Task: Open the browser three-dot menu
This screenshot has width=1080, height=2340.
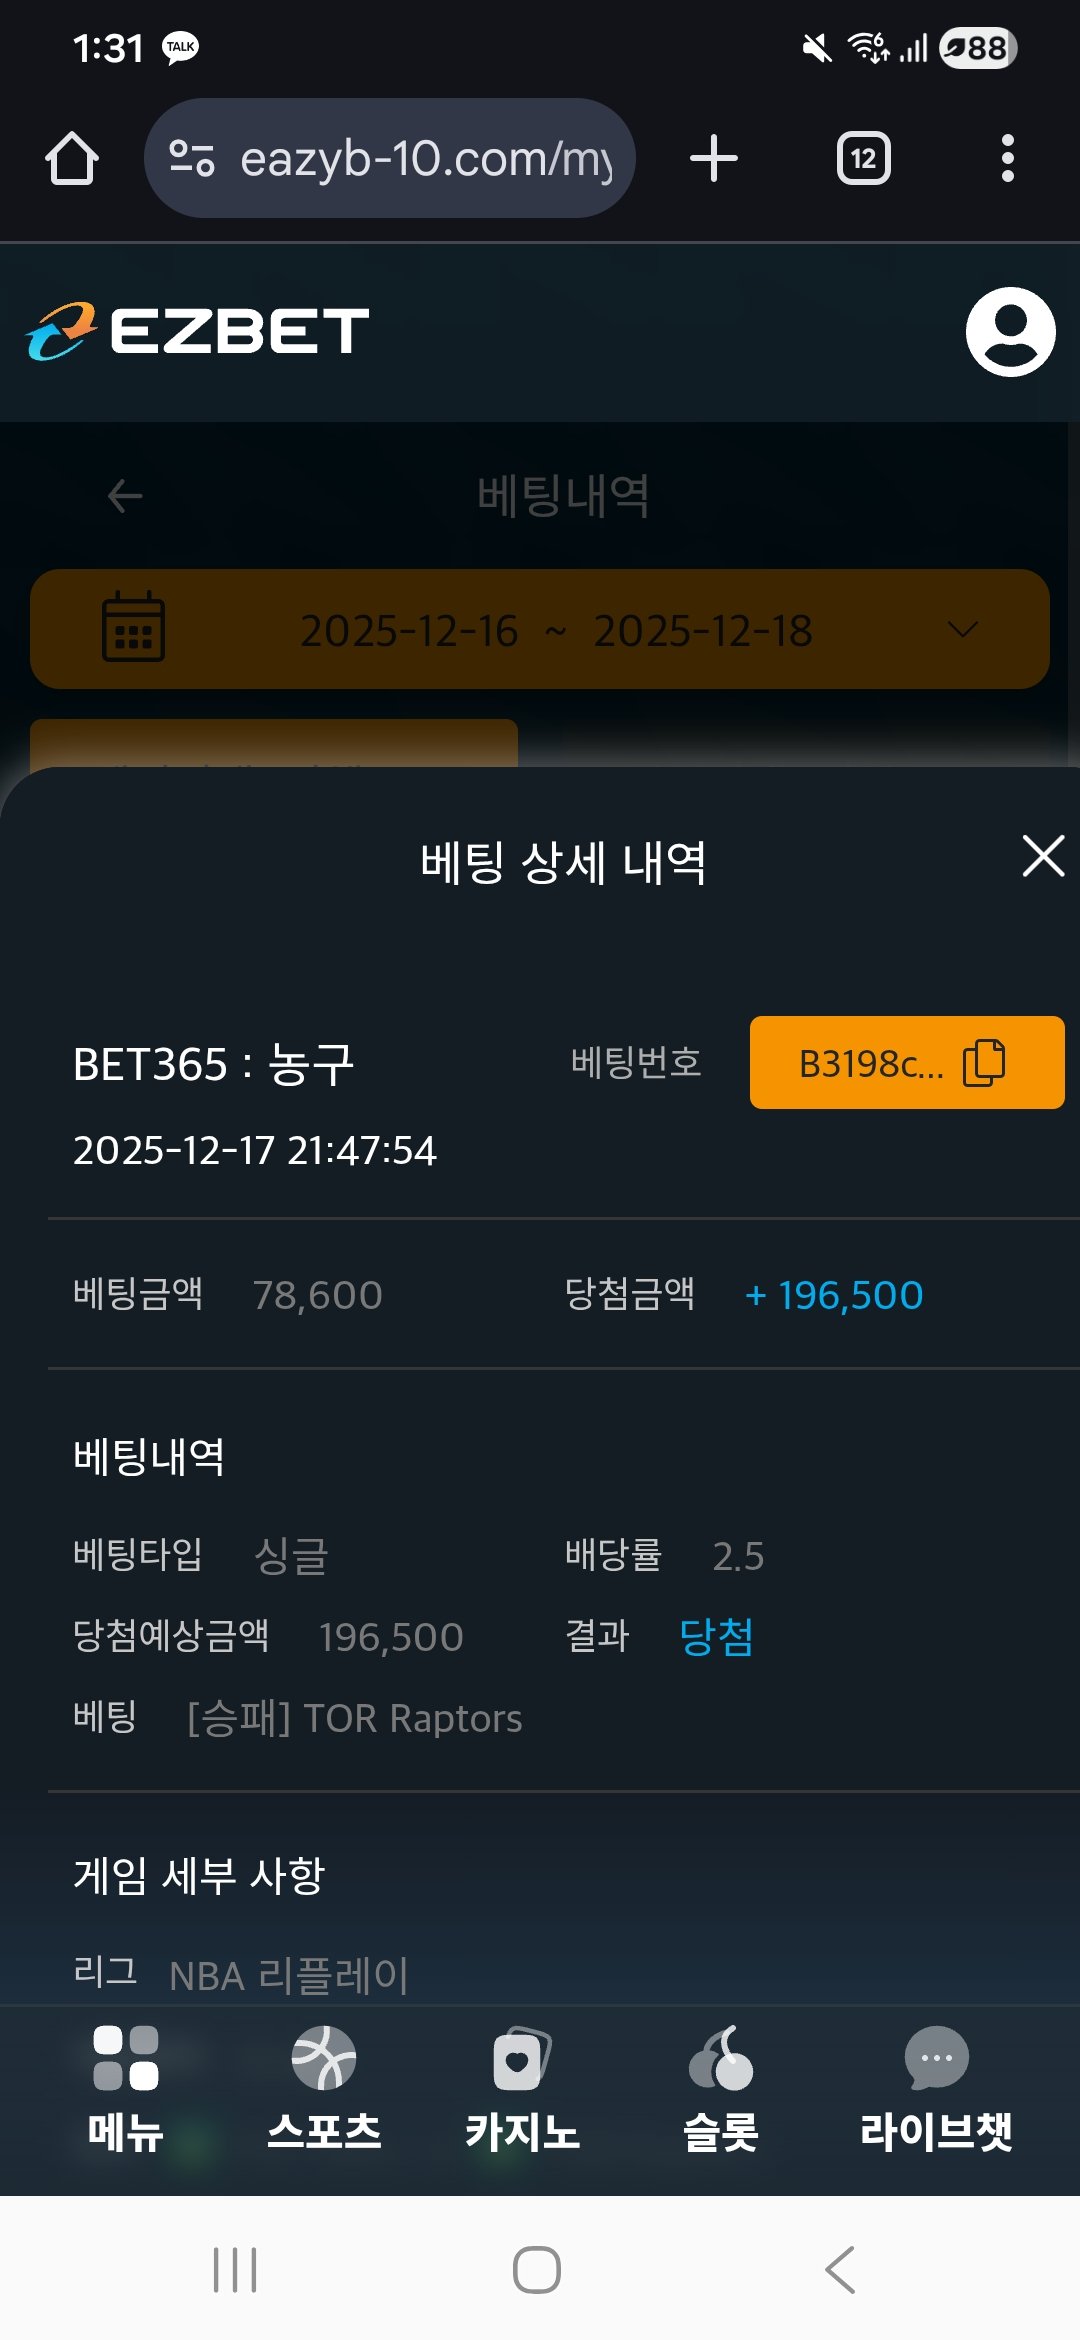Action: click(1007, 158)
